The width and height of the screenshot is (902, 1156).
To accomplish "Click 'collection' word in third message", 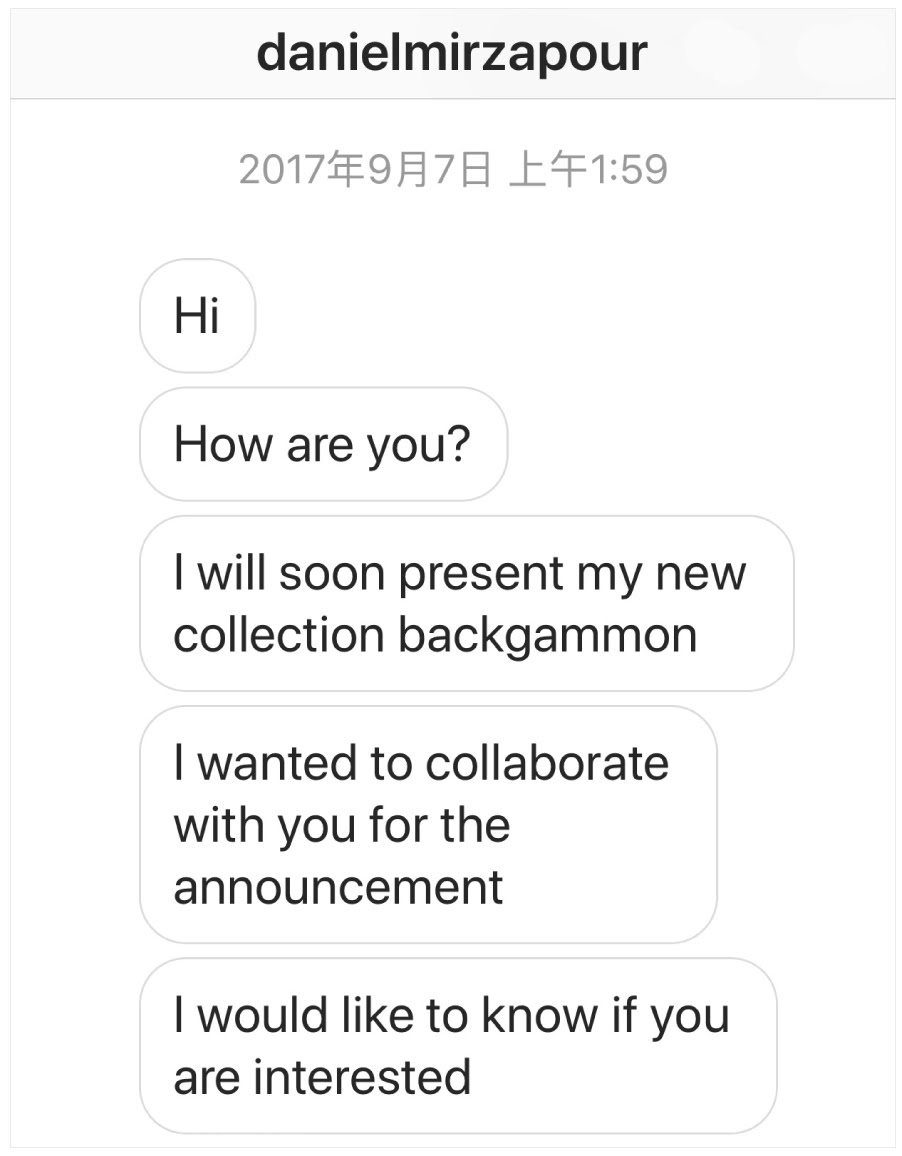I will coord(278,636).
